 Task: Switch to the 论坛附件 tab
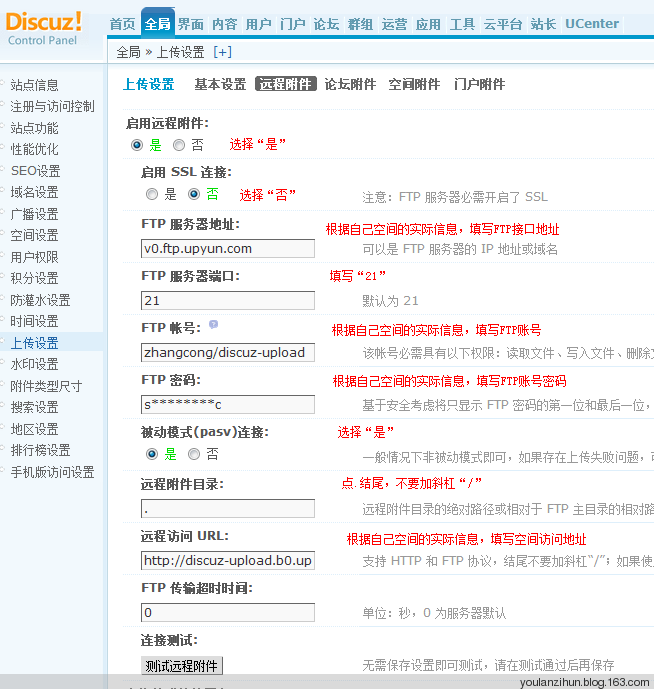(x=350, y=85)
